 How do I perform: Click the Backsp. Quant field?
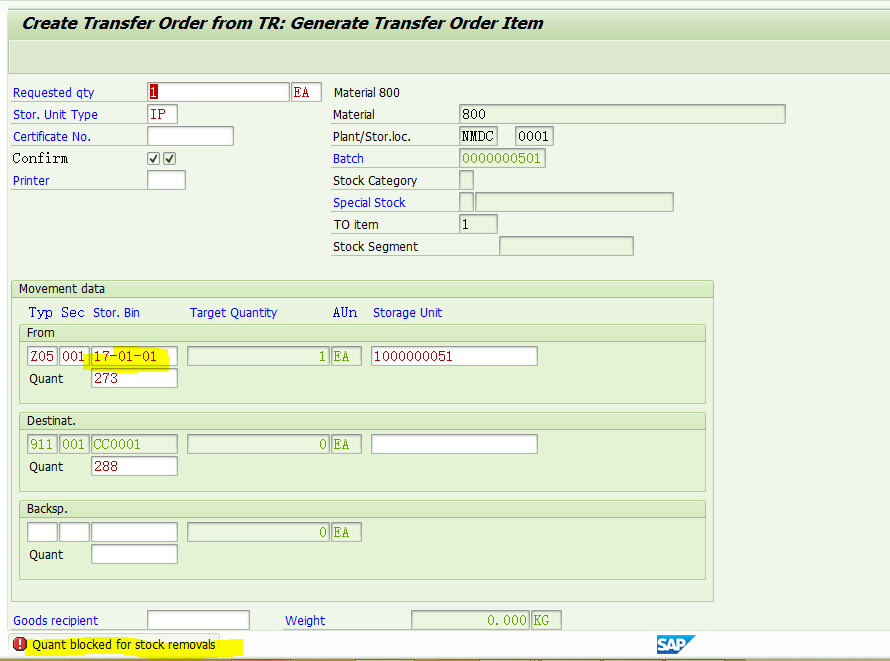(x=134, y=554)
